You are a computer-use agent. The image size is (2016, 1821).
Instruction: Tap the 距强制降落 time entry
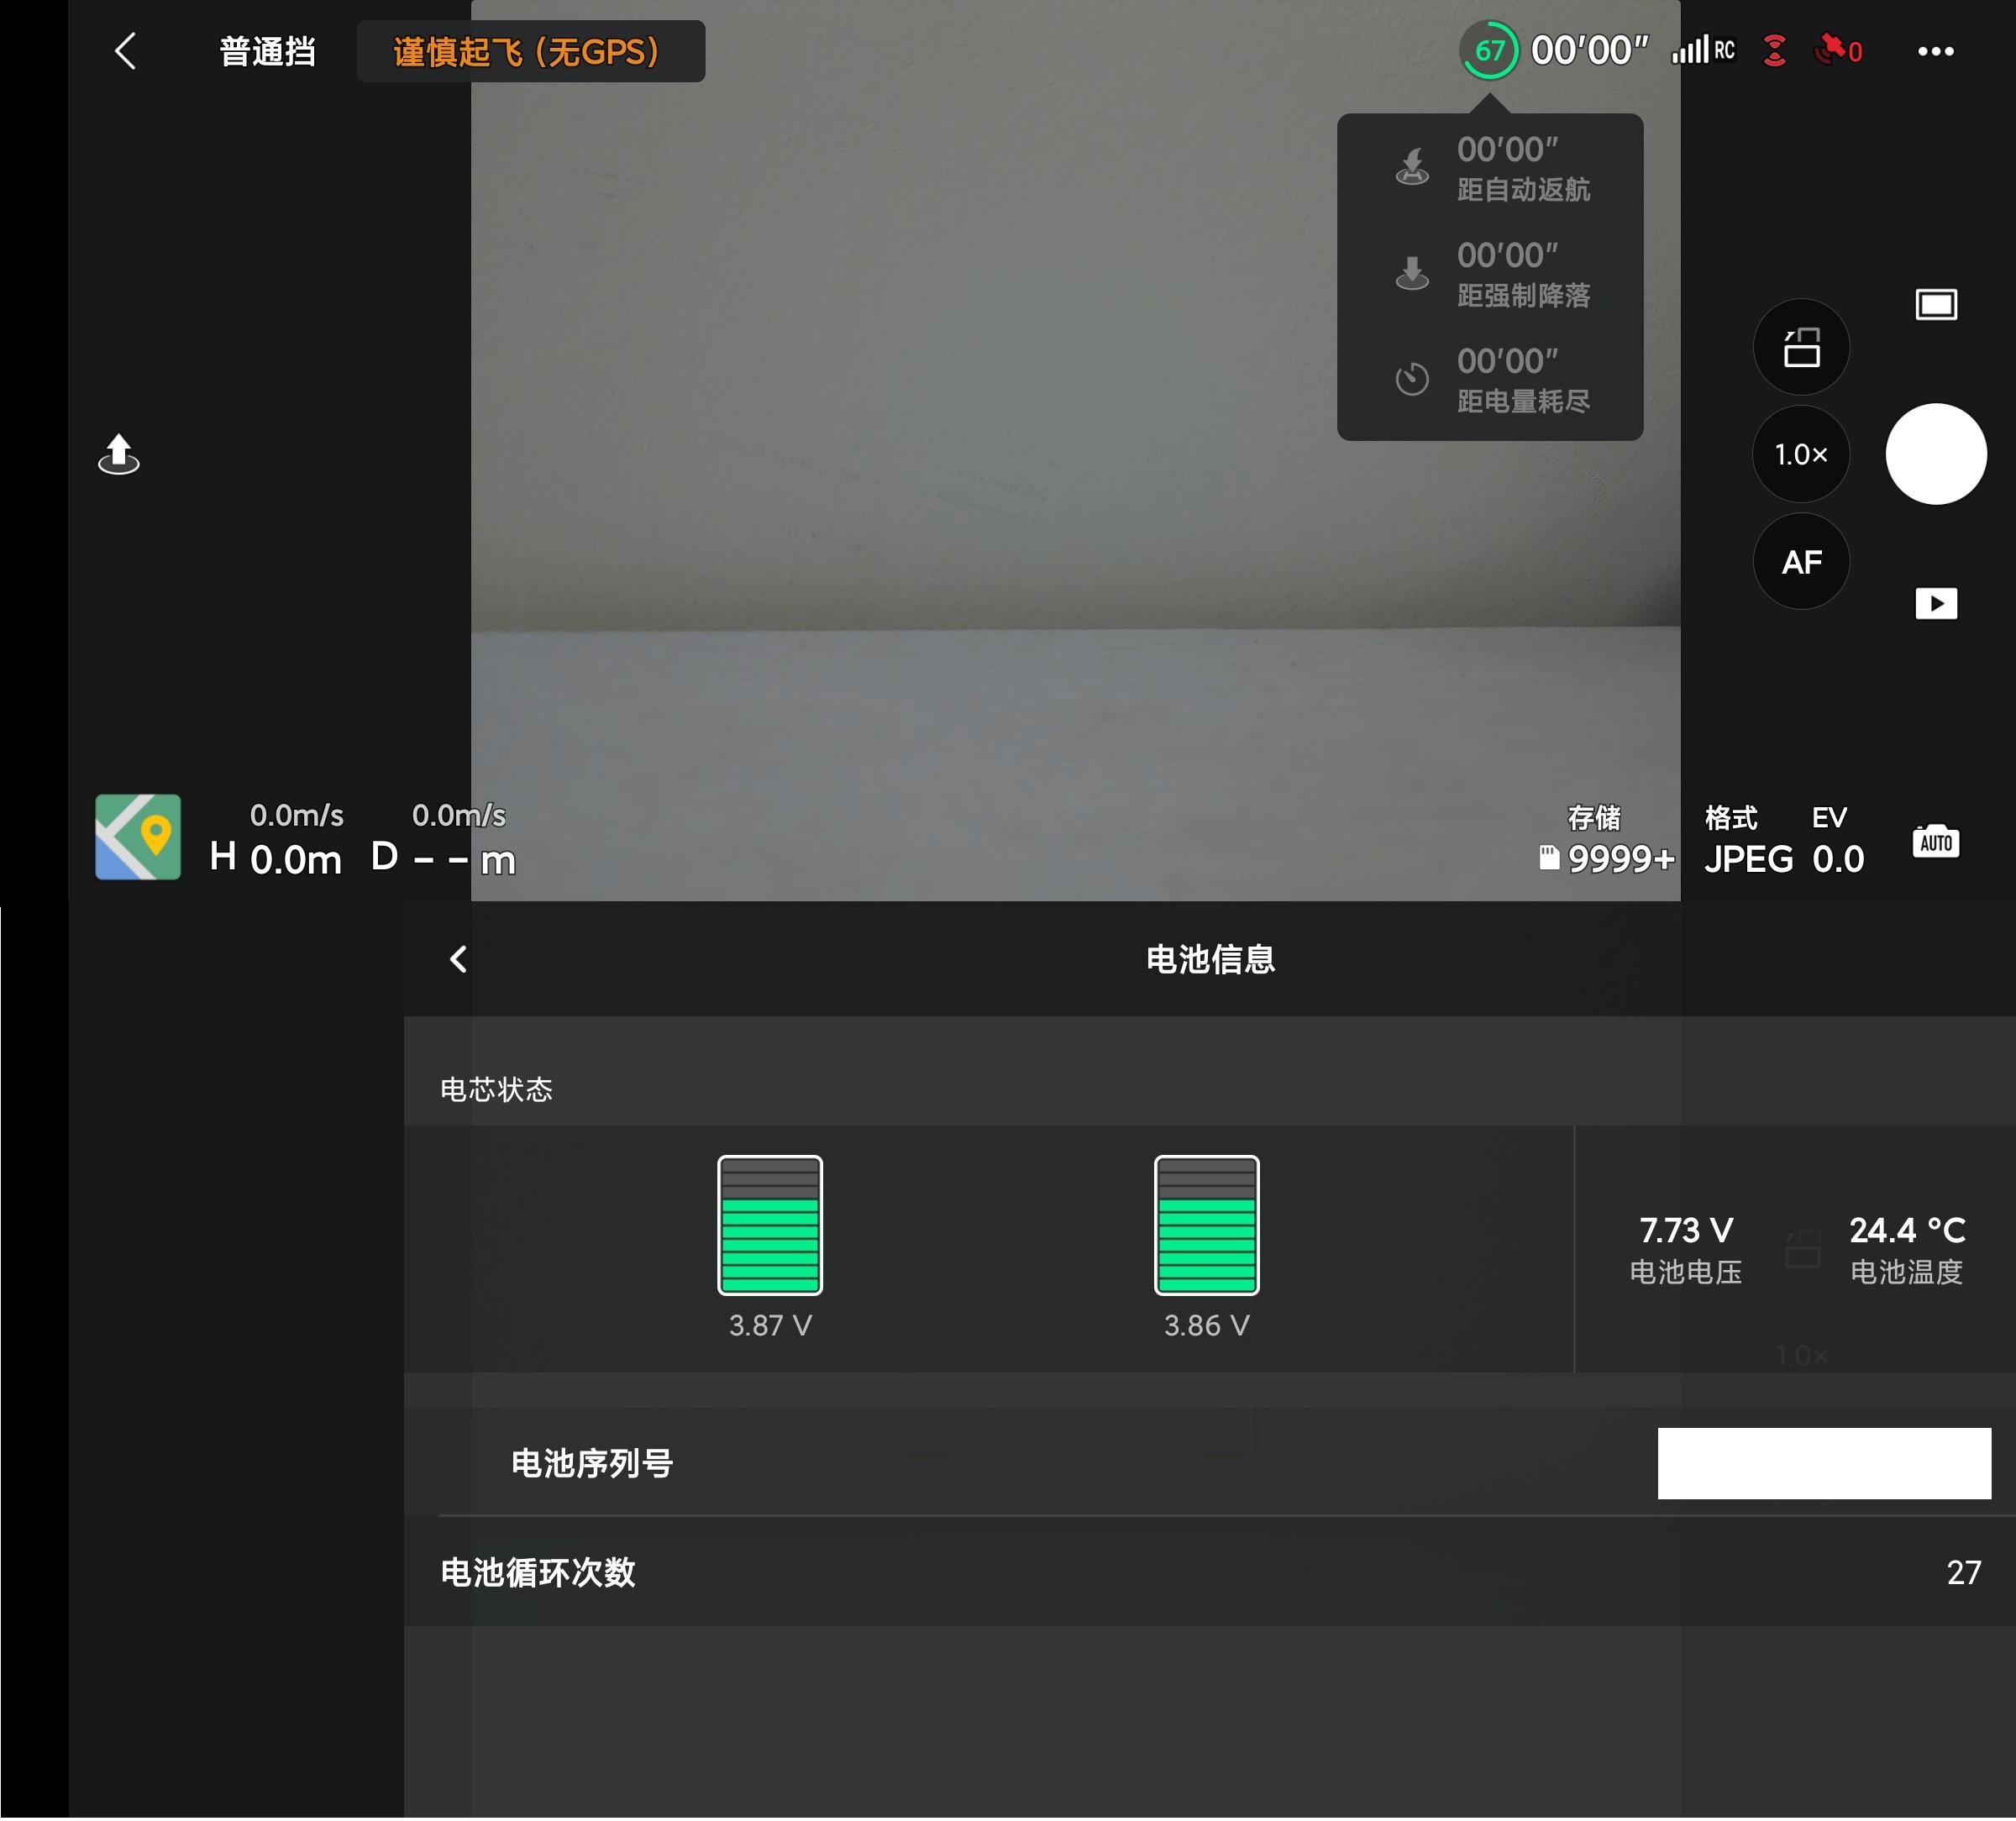point(1490,275)
